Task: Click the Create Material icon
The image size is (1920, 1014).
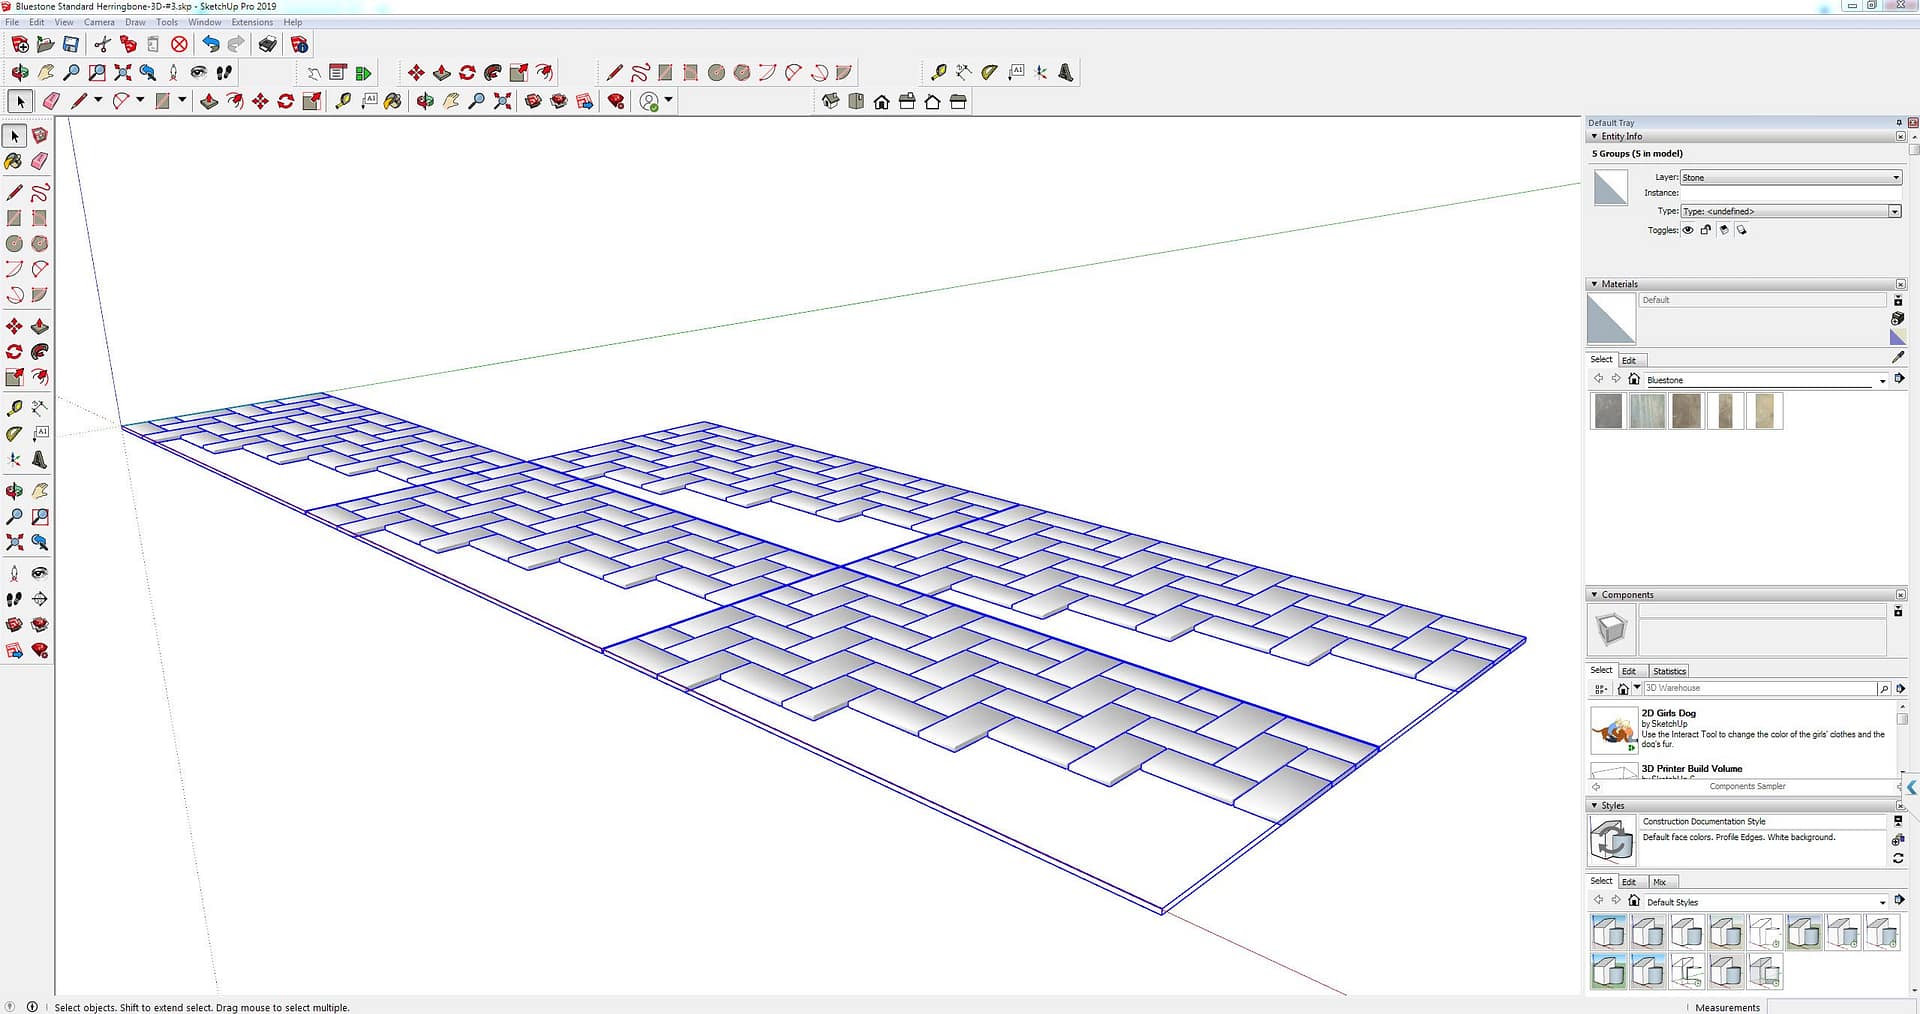Action: pos(1897,318)
